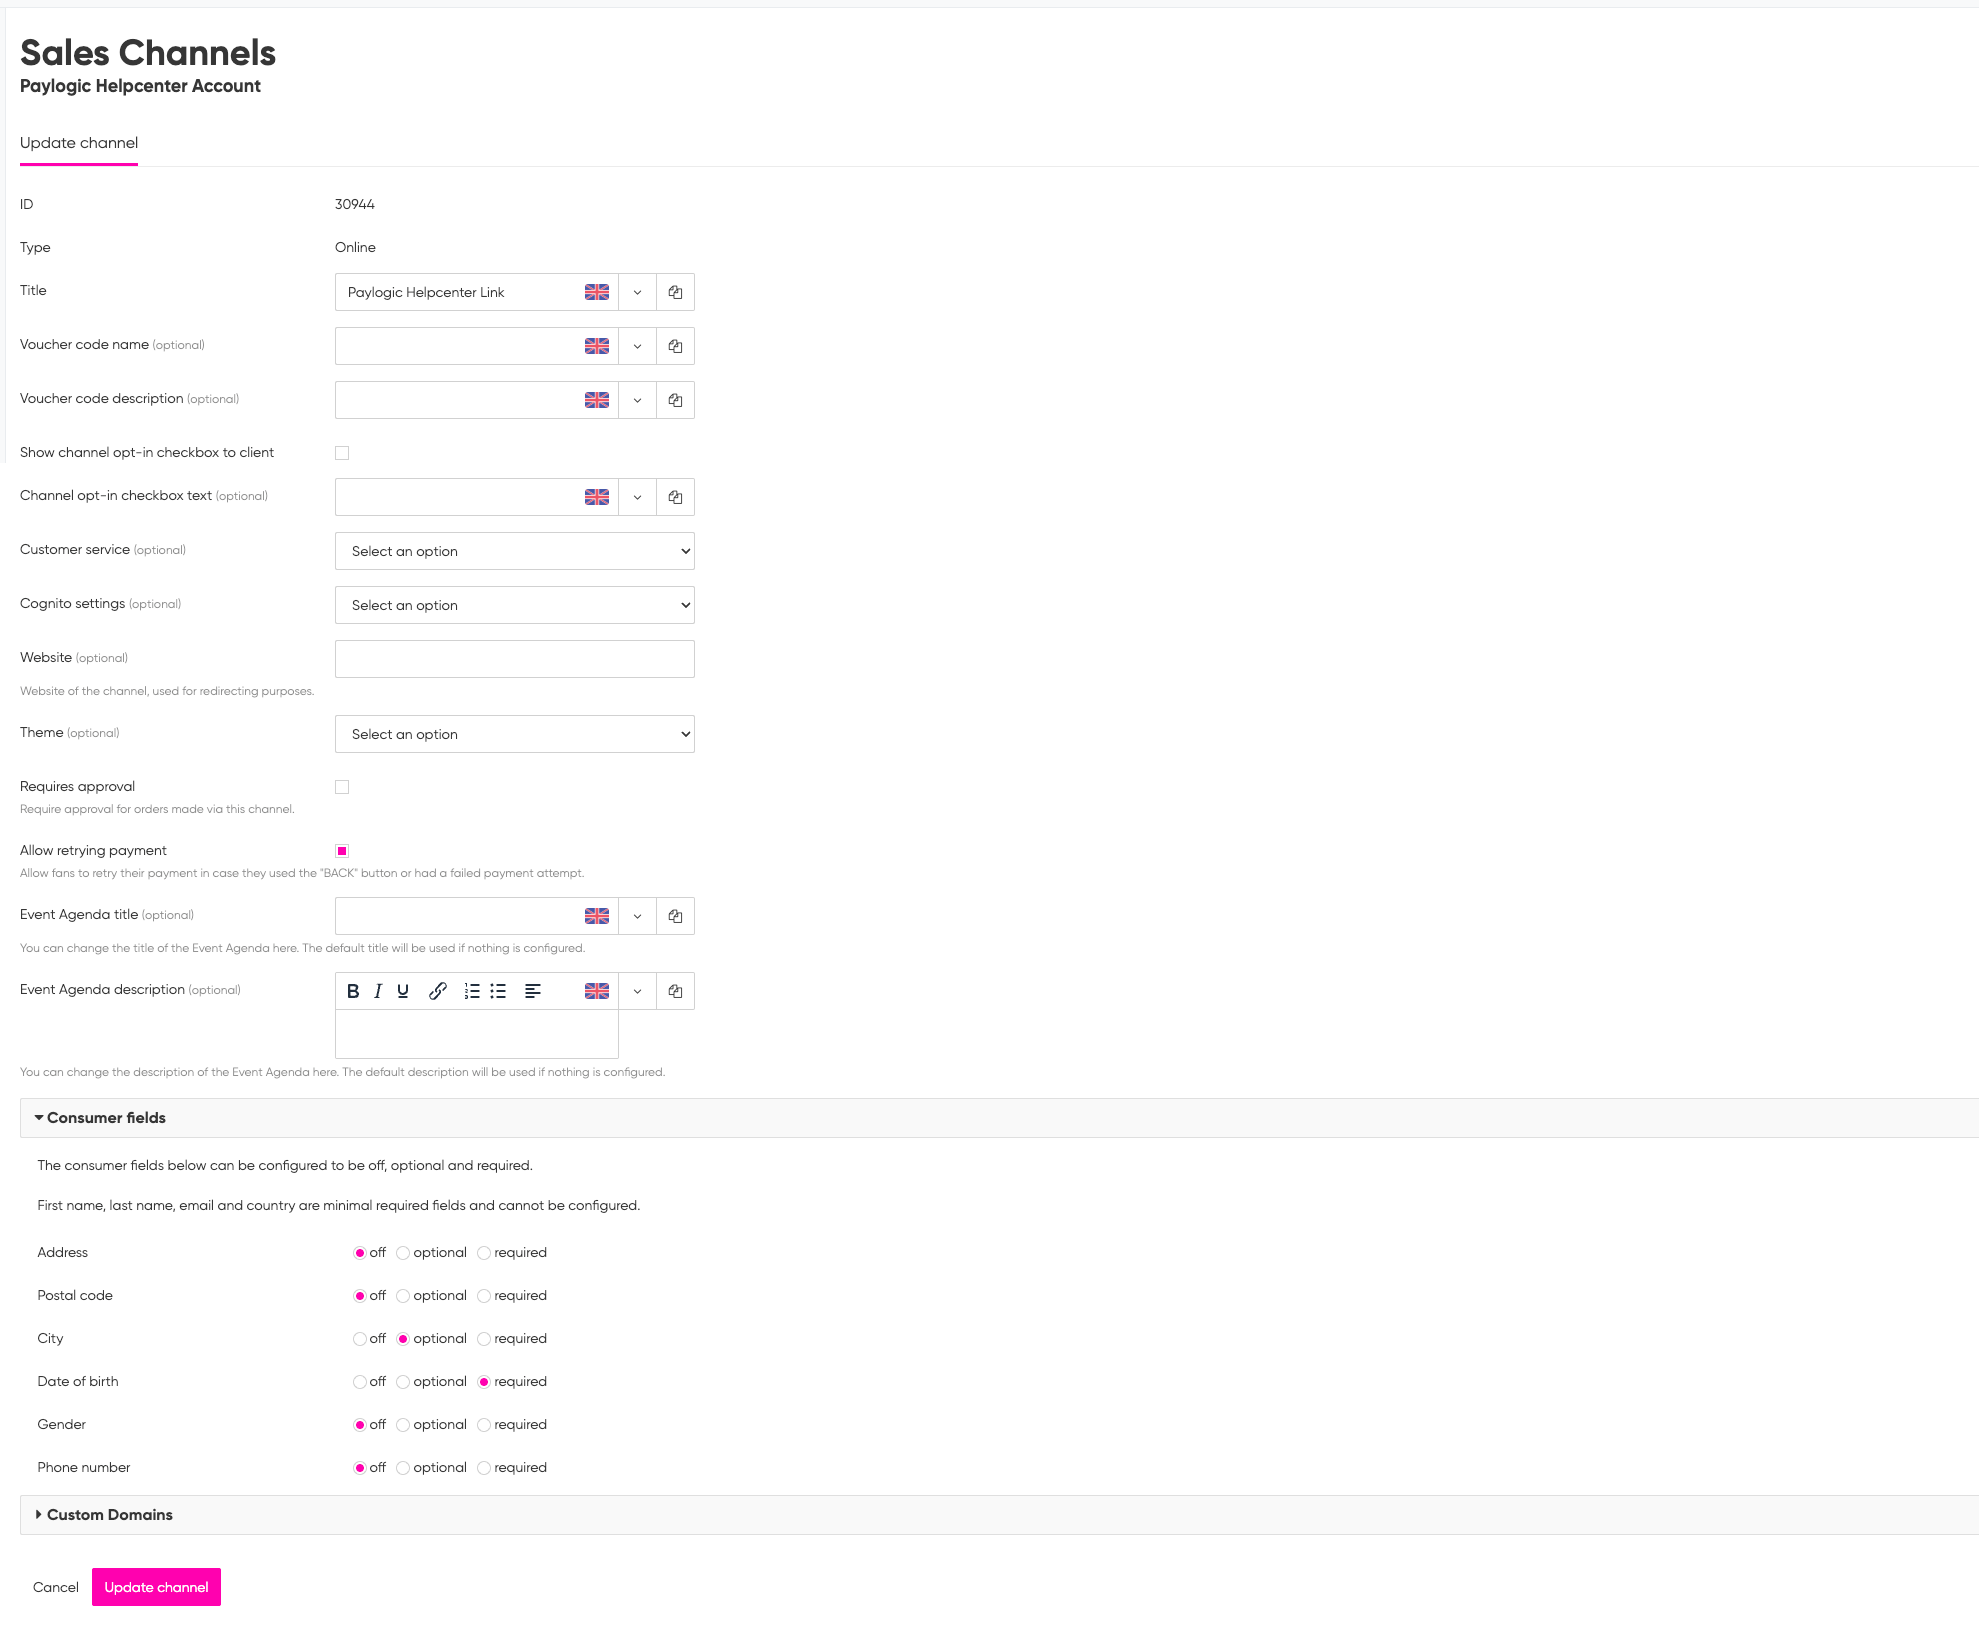Open the Customer service select box
This screenshot has height=1631, width=1979.
(515, 551)
